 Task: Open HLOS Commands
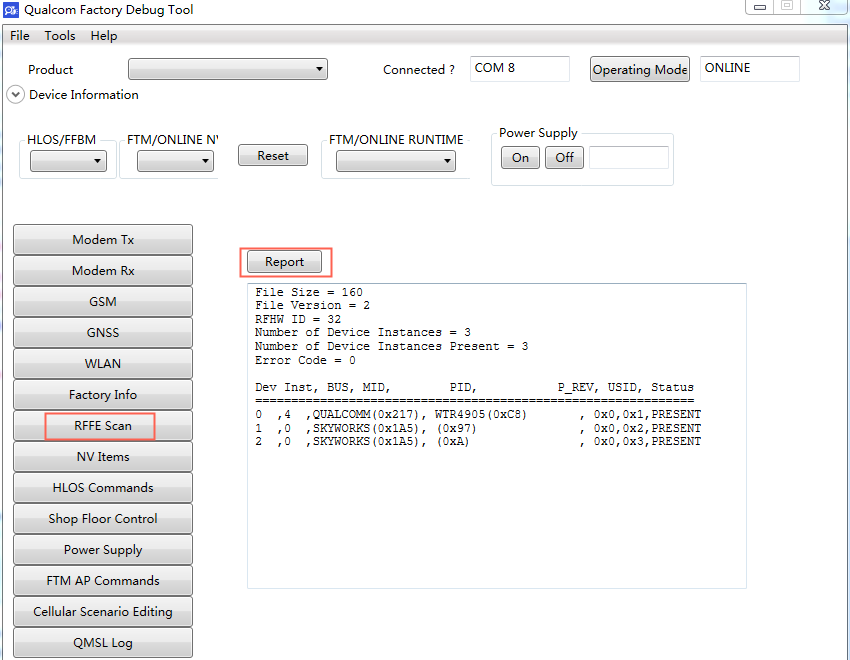tap(102, 487)
